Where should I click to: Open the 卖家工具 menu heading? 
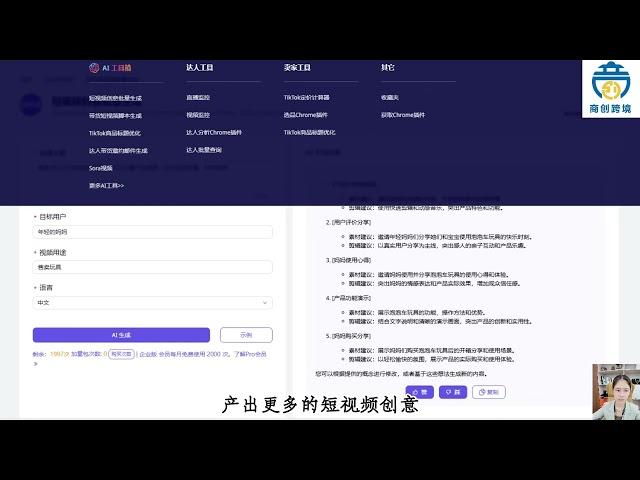(297, 67)
